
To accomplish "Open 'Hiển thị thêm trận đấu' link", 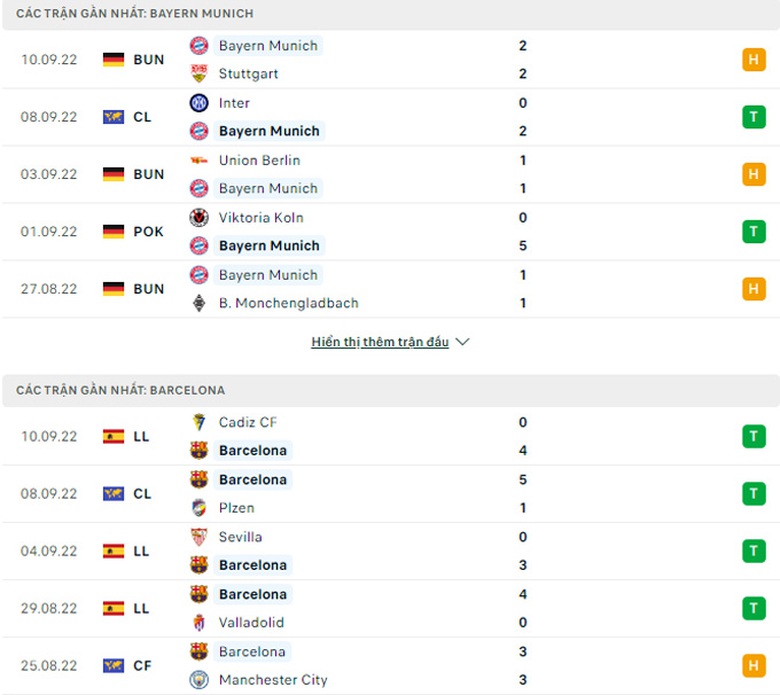I will (380, 342).
